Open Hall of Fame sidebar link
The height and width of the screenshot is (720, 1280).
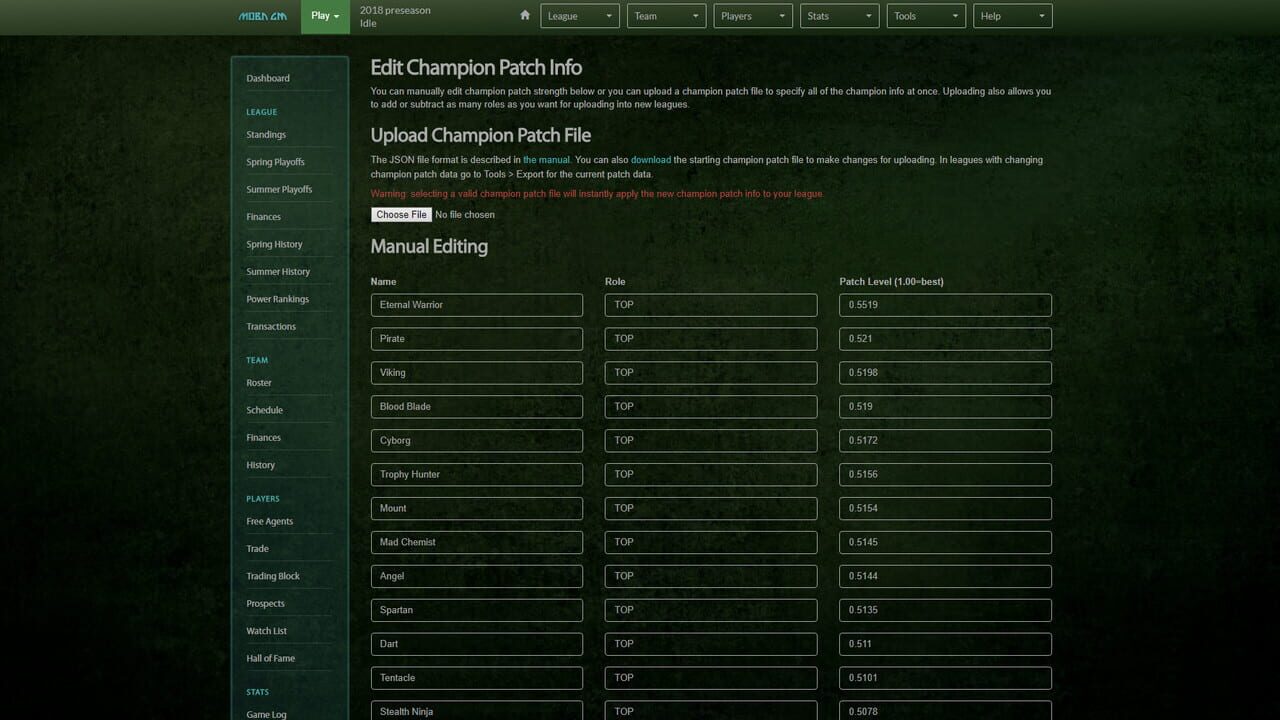pos(270,658)
